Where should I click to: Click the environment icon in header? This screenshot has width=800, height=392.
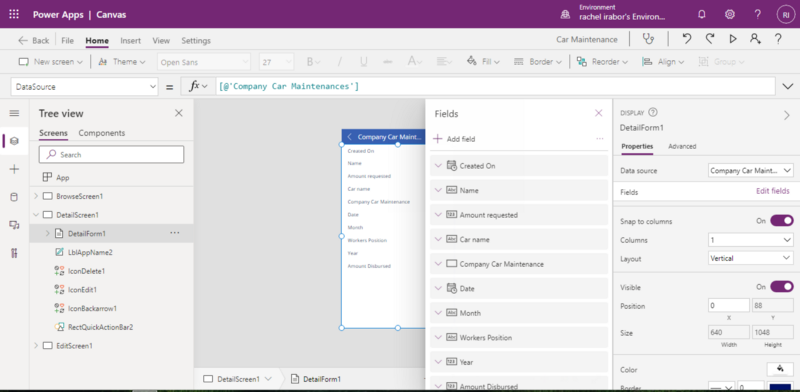pyautogui.click(x=565, y=15)
